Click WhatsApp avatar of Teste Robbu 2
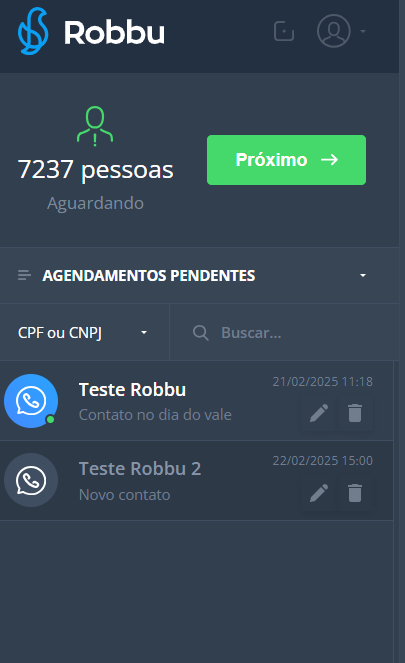405x663 pixels. point(31,480)
